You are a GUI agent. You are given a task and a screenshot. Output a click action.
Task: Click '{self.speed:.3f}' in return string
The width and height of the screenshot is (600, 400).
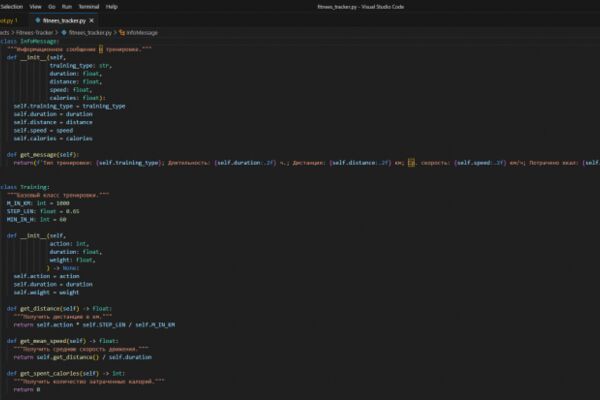point(480,163)
